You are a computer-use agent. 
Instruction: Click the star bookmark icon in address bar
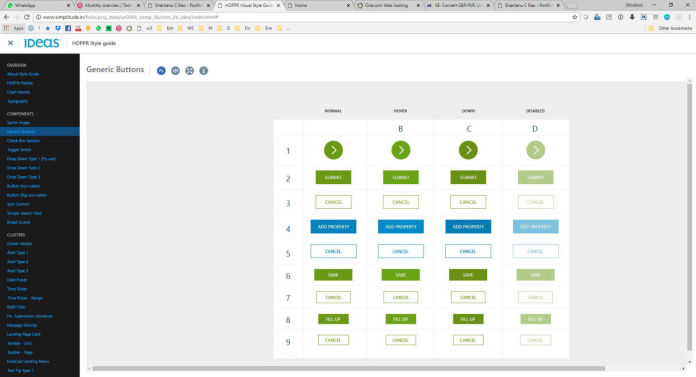(575, 17)
